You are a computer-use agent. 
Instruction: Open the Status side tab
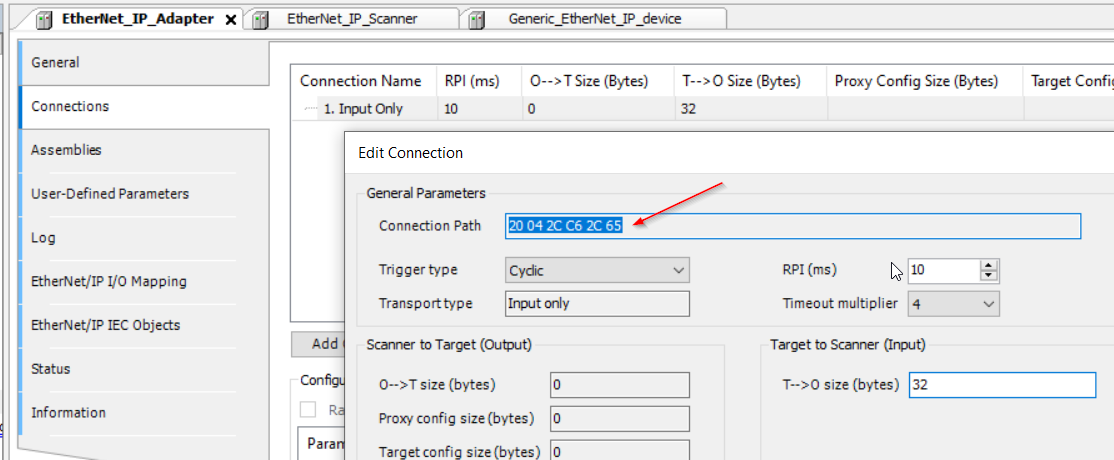(144, 369)
